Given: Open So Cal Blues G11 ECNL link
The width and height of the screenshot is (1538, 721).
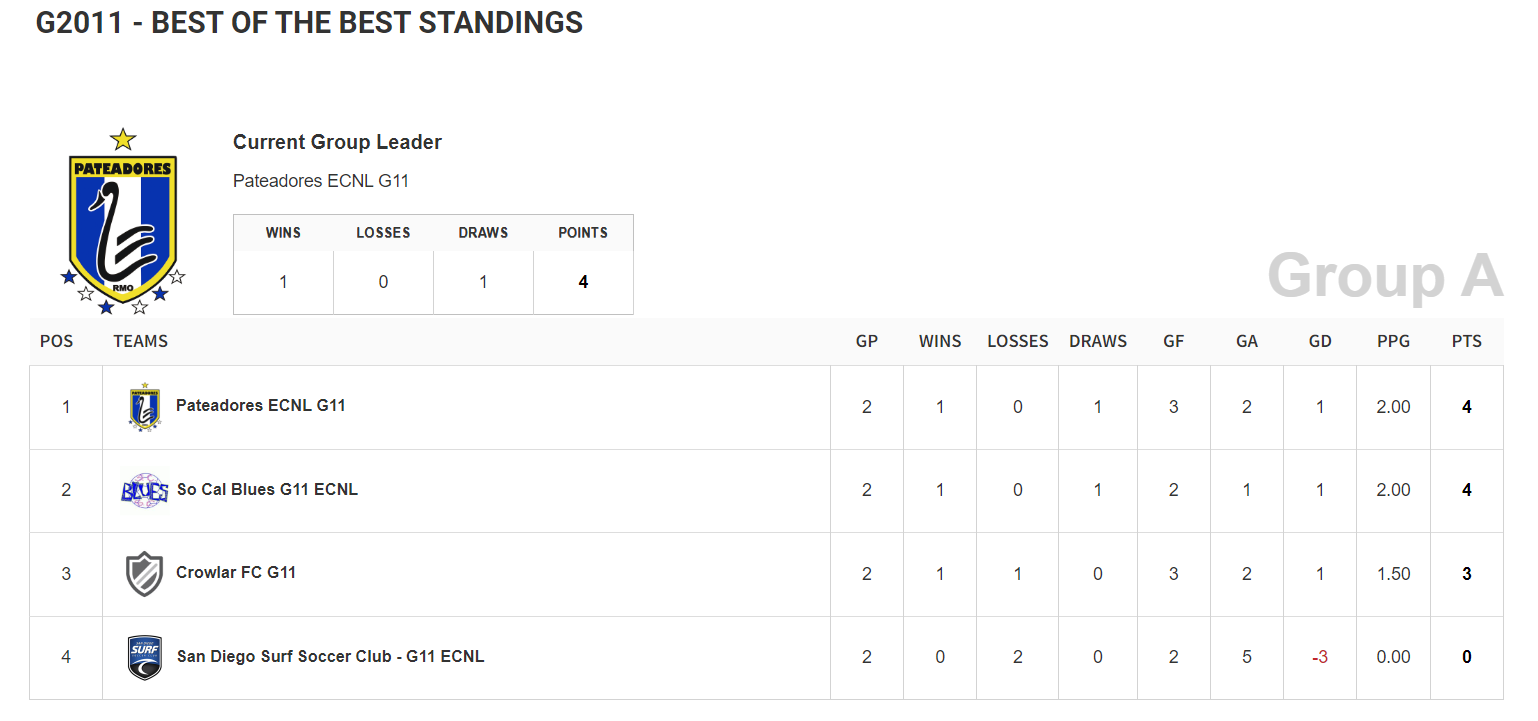Looking at the screenshot, I should click(267, 490).
